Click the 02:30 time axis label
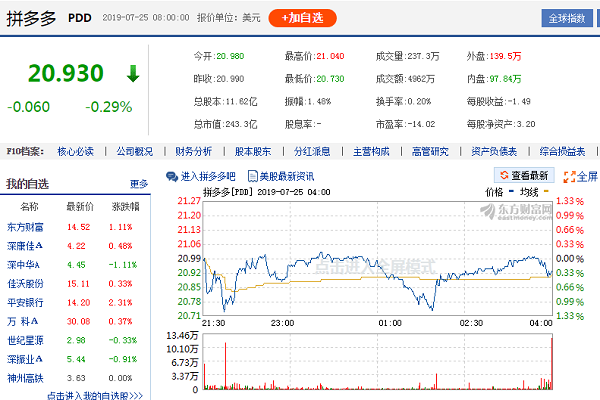 [471, 323]
